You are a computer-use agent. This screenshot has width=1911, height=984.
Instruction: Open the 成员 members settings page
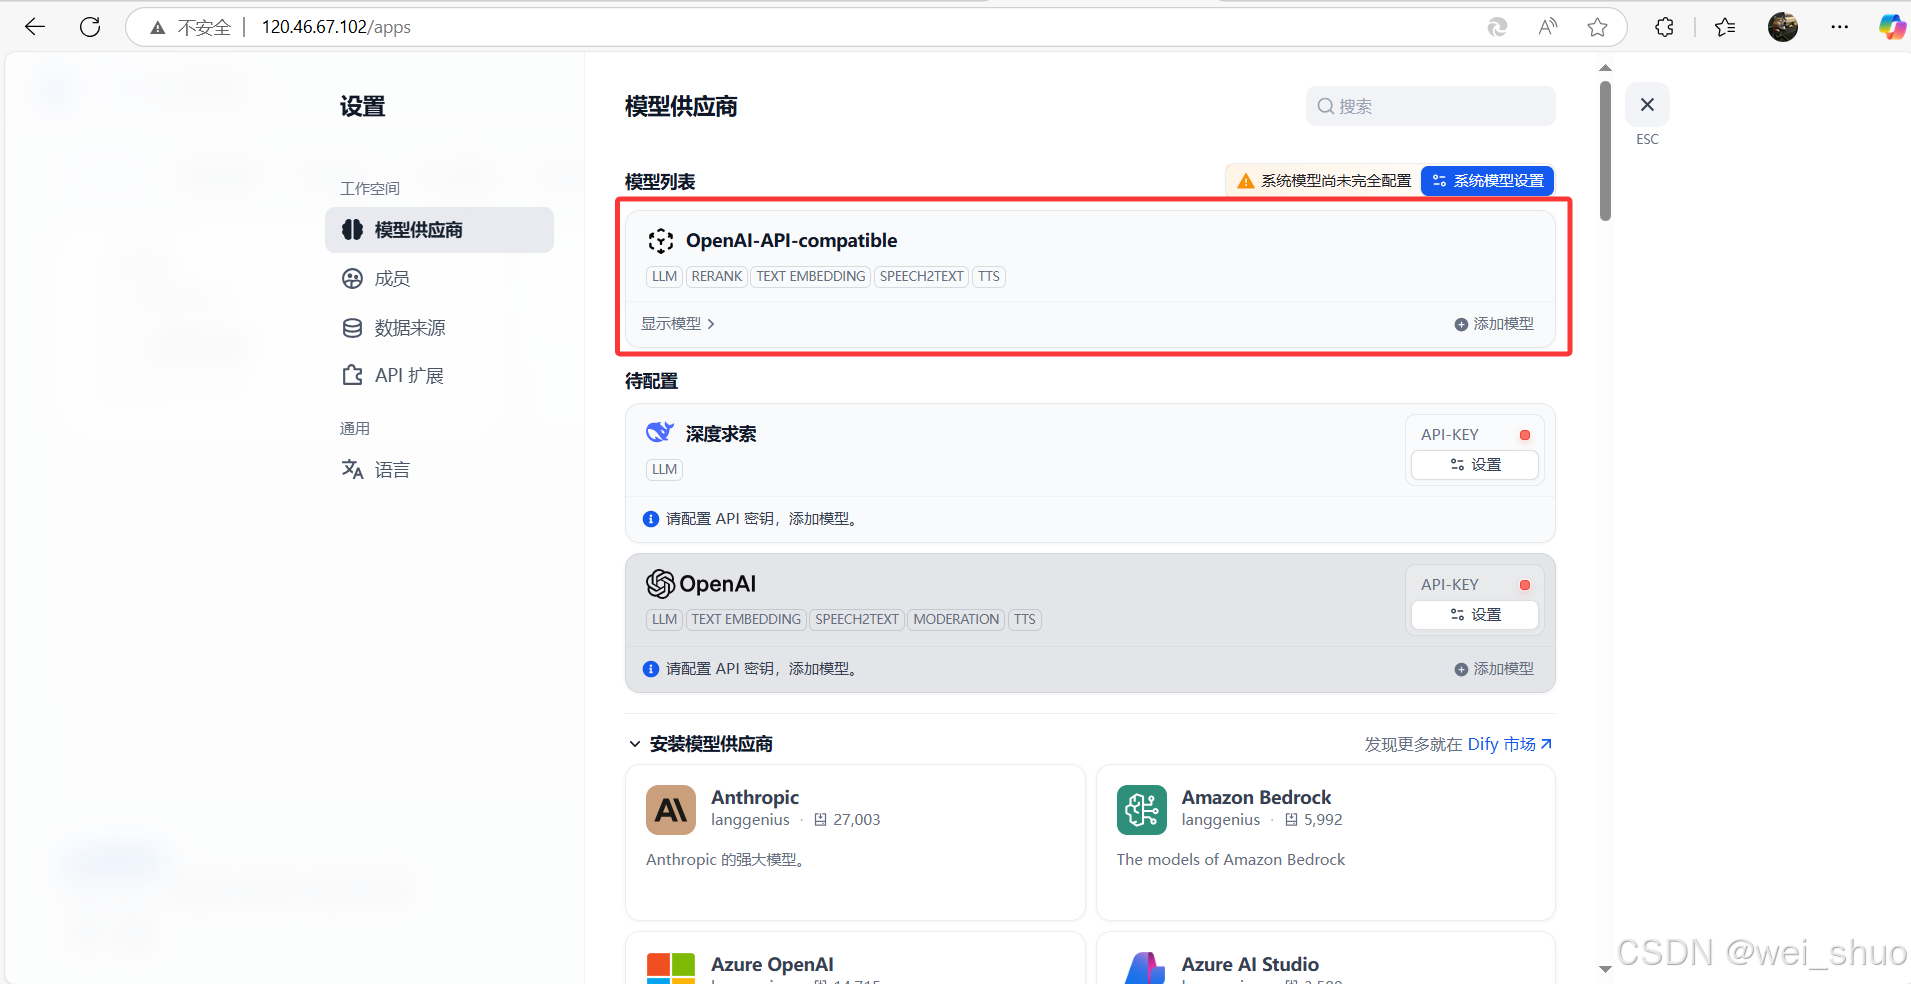[392, 278]
